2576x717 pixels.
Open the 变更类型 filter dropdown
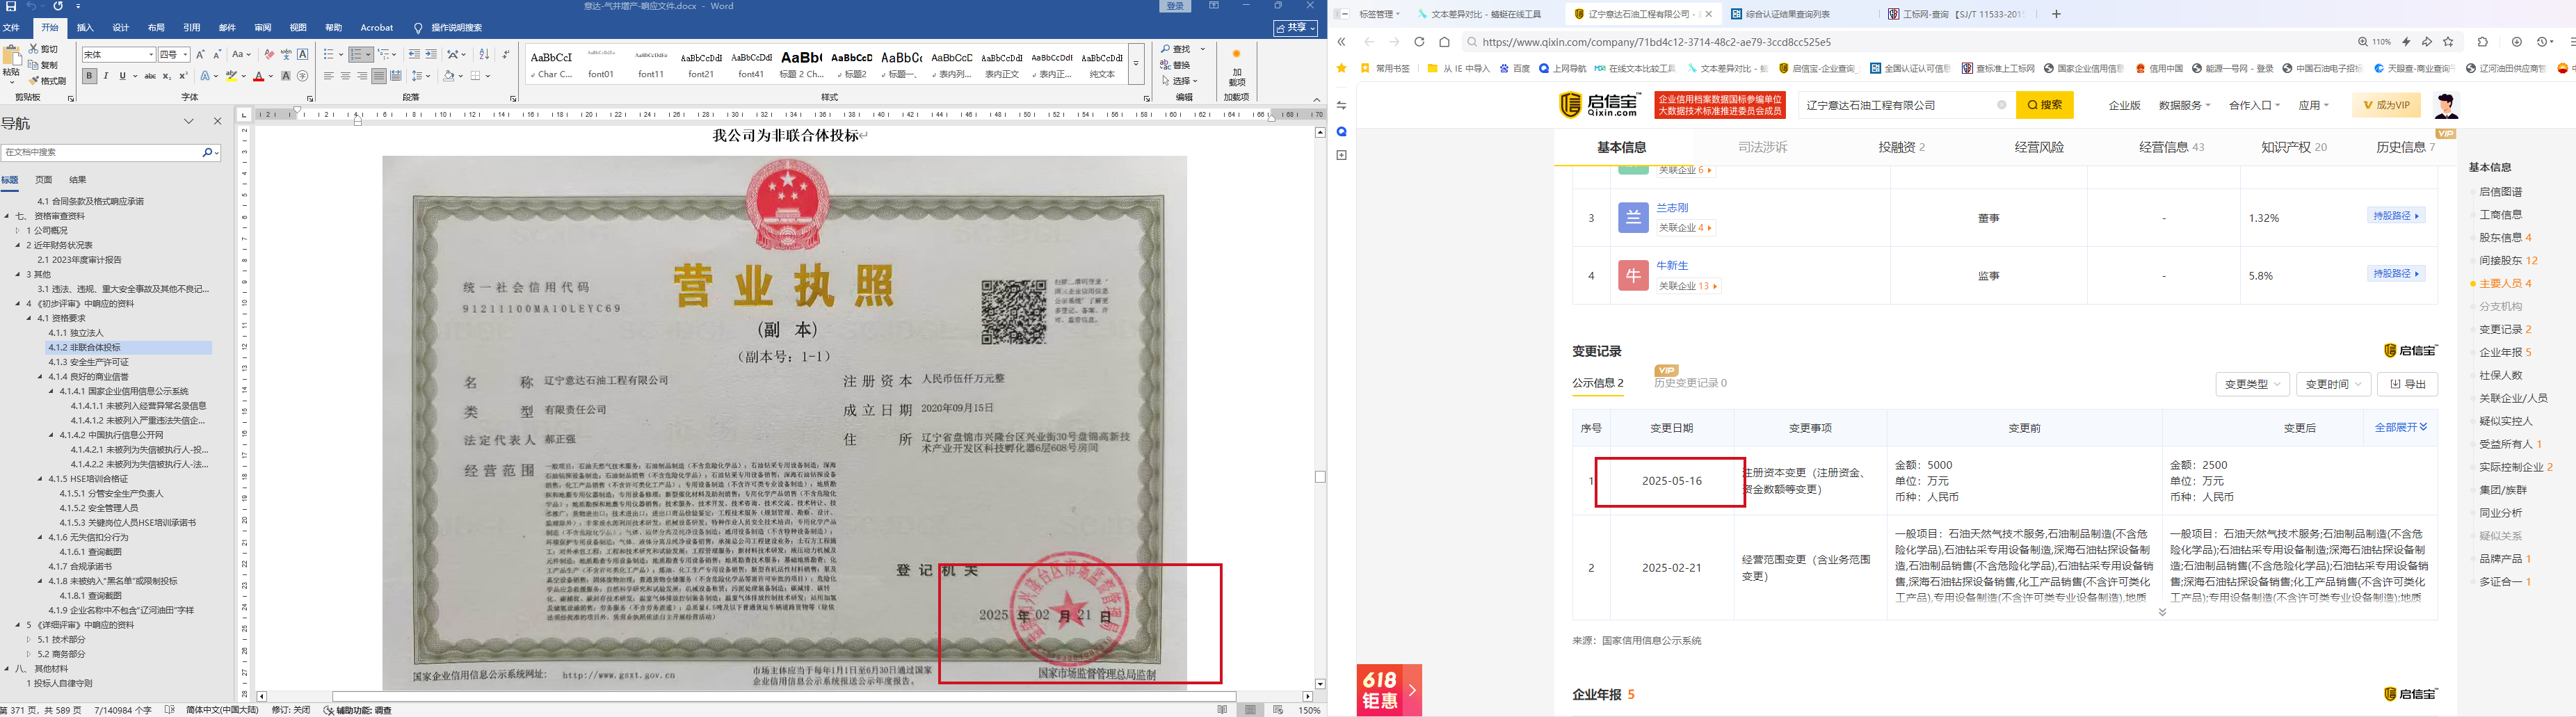2252,384
